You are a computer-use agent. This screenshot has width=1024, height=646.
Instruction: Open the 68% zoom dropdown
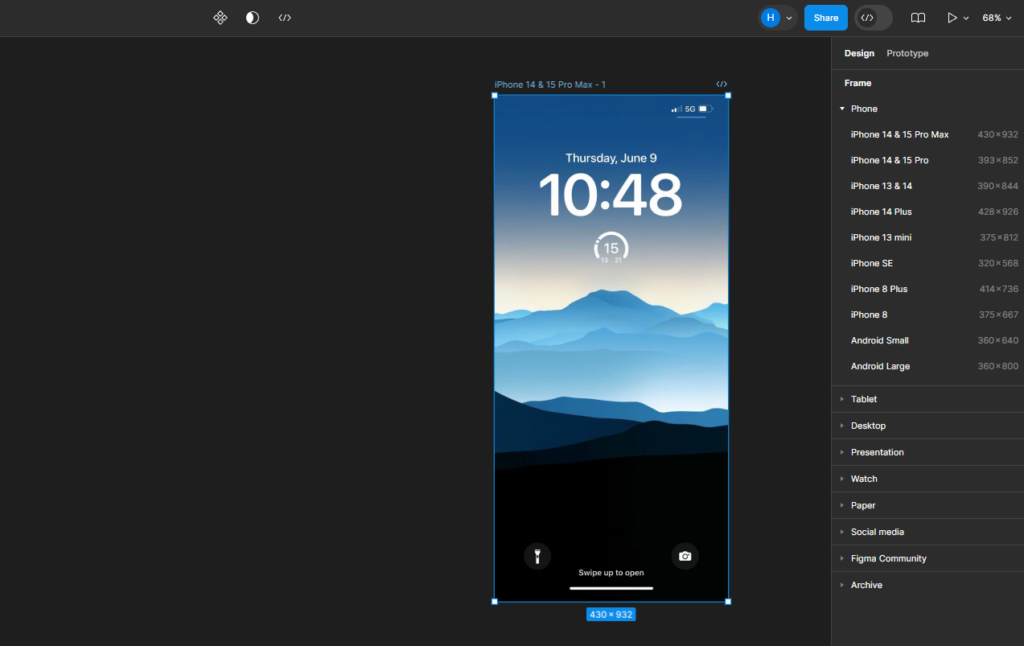click(x=997, y=18)
